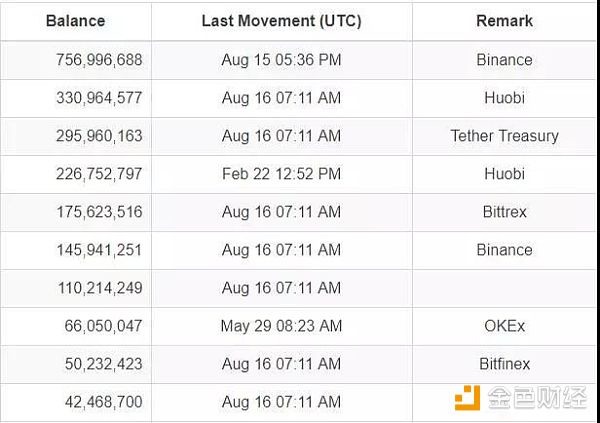Click the 226,752,797 balance value
600x423 pixels.
pos(99,174)
